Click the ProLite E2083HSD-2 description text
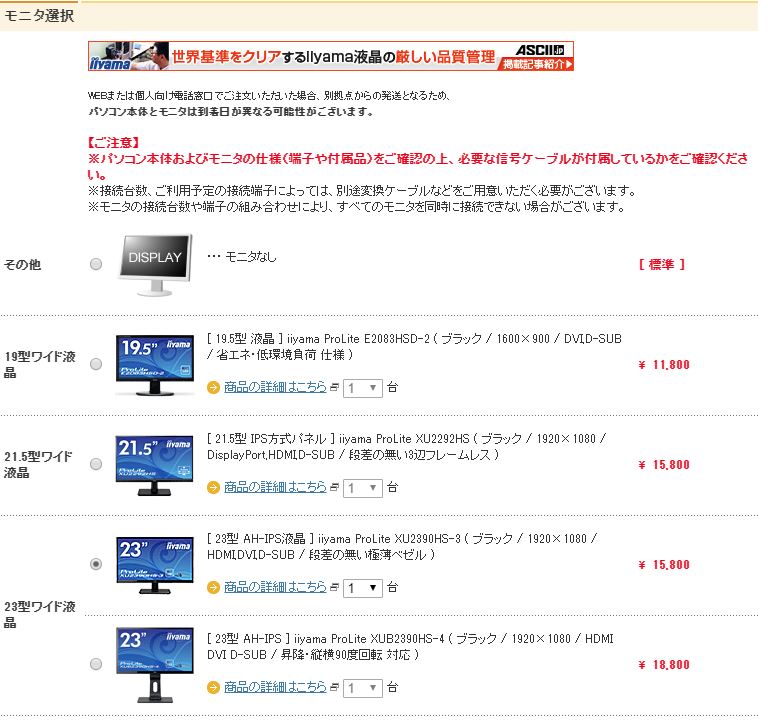This screenshot has height=718, width=775. click(x=414, y=346)
